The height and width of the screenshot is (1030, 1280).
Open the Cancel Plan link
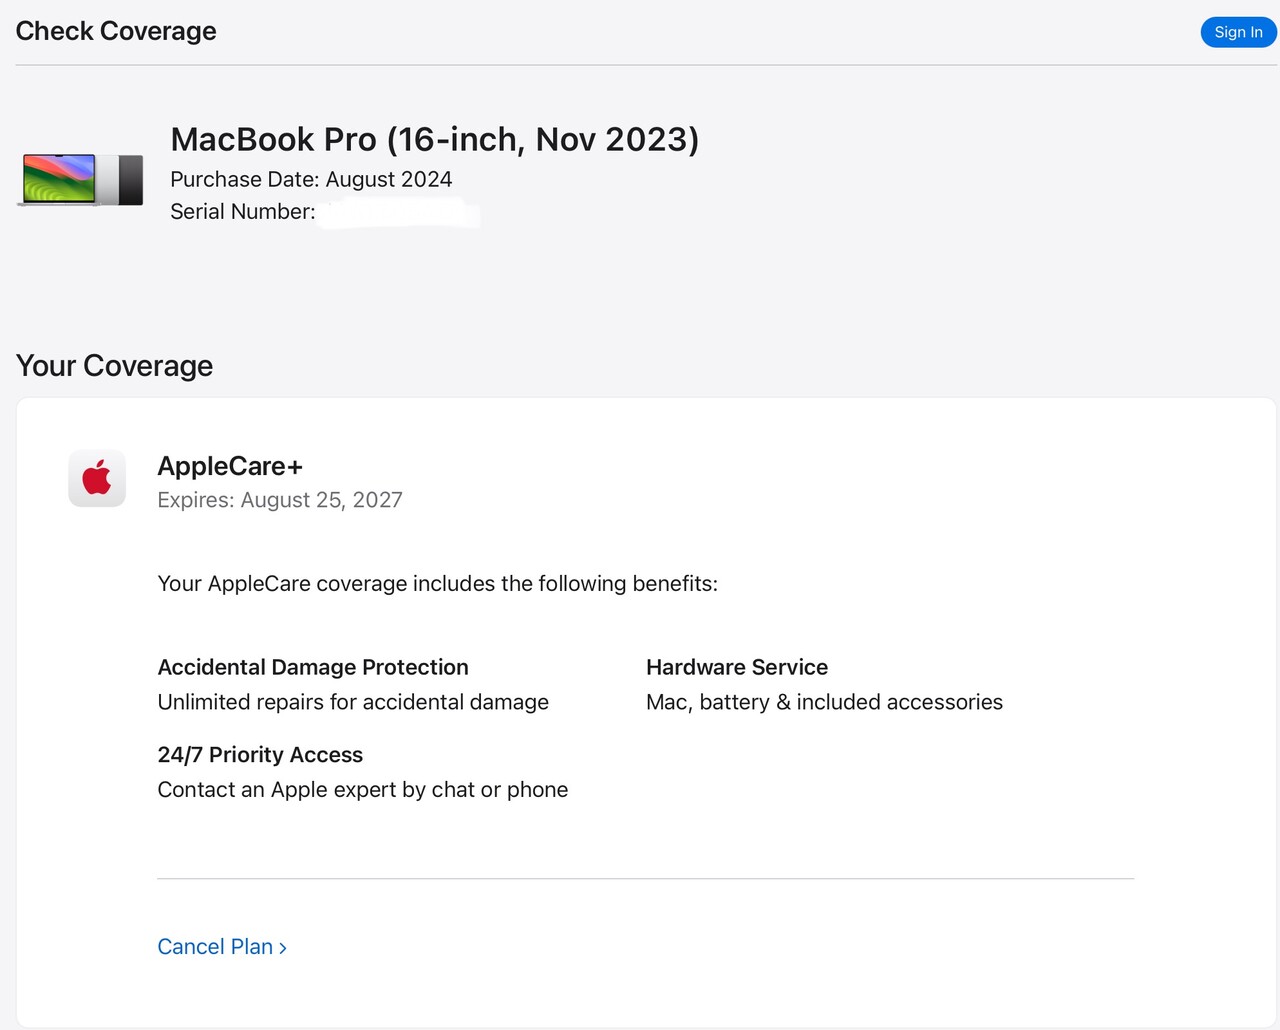tap(222, 947)
